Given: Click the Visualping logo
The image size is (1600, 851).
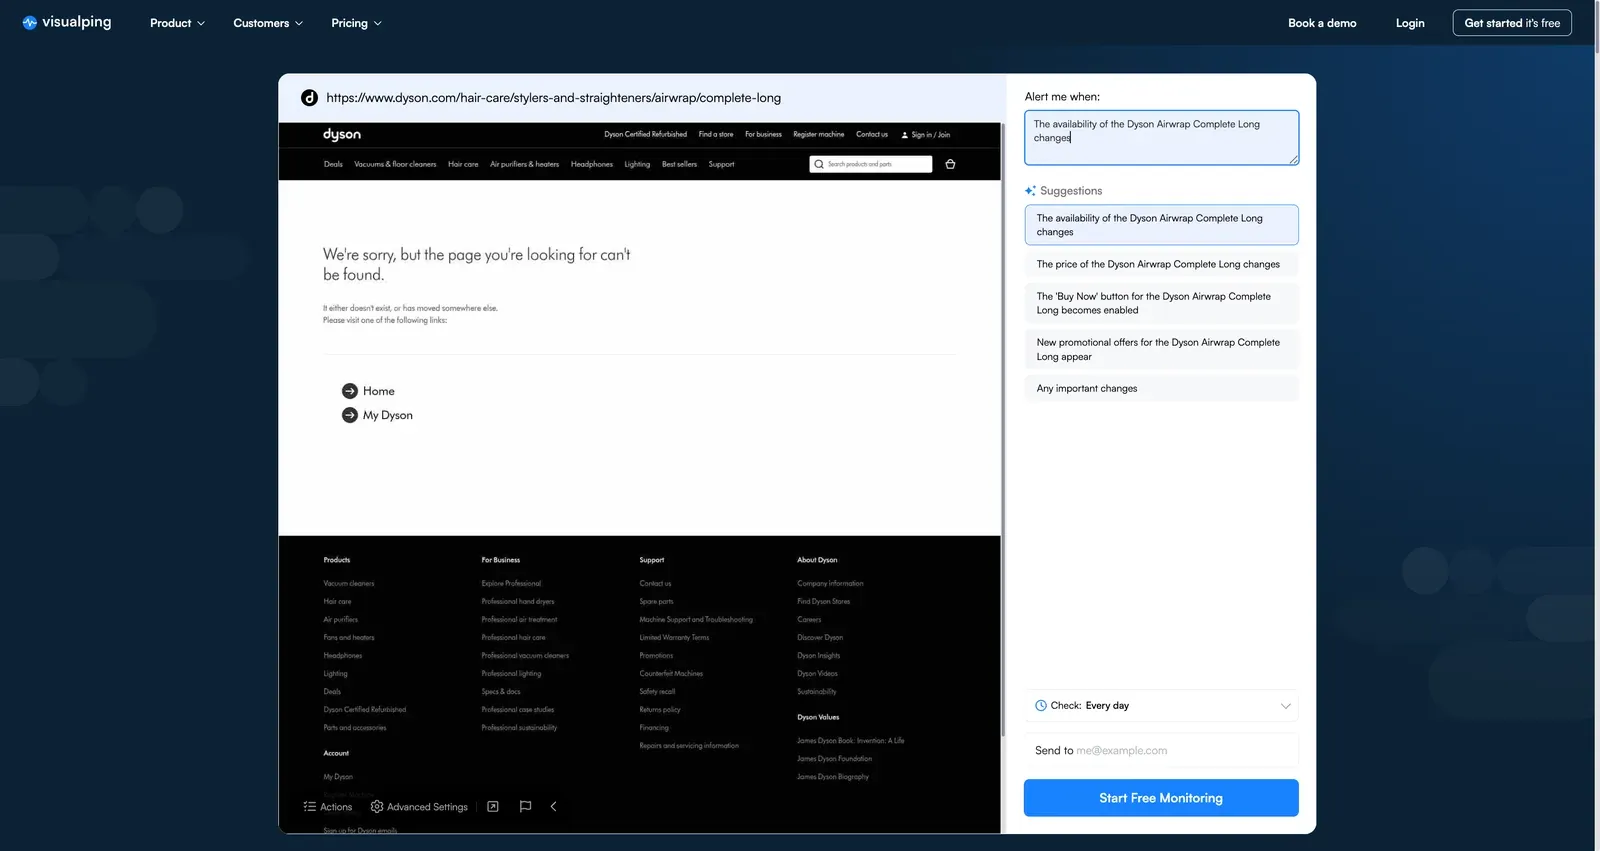Looking at the screenshot, I should [x=67, y=22].
